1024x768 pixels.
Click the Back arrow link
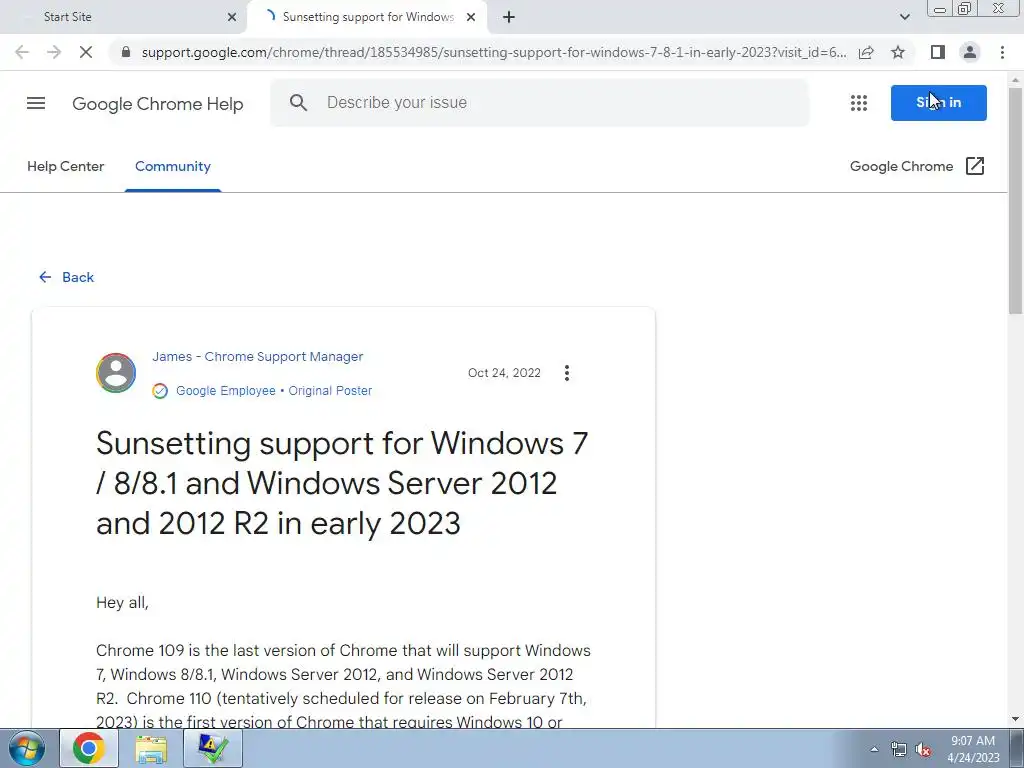[x=66, y=277]
